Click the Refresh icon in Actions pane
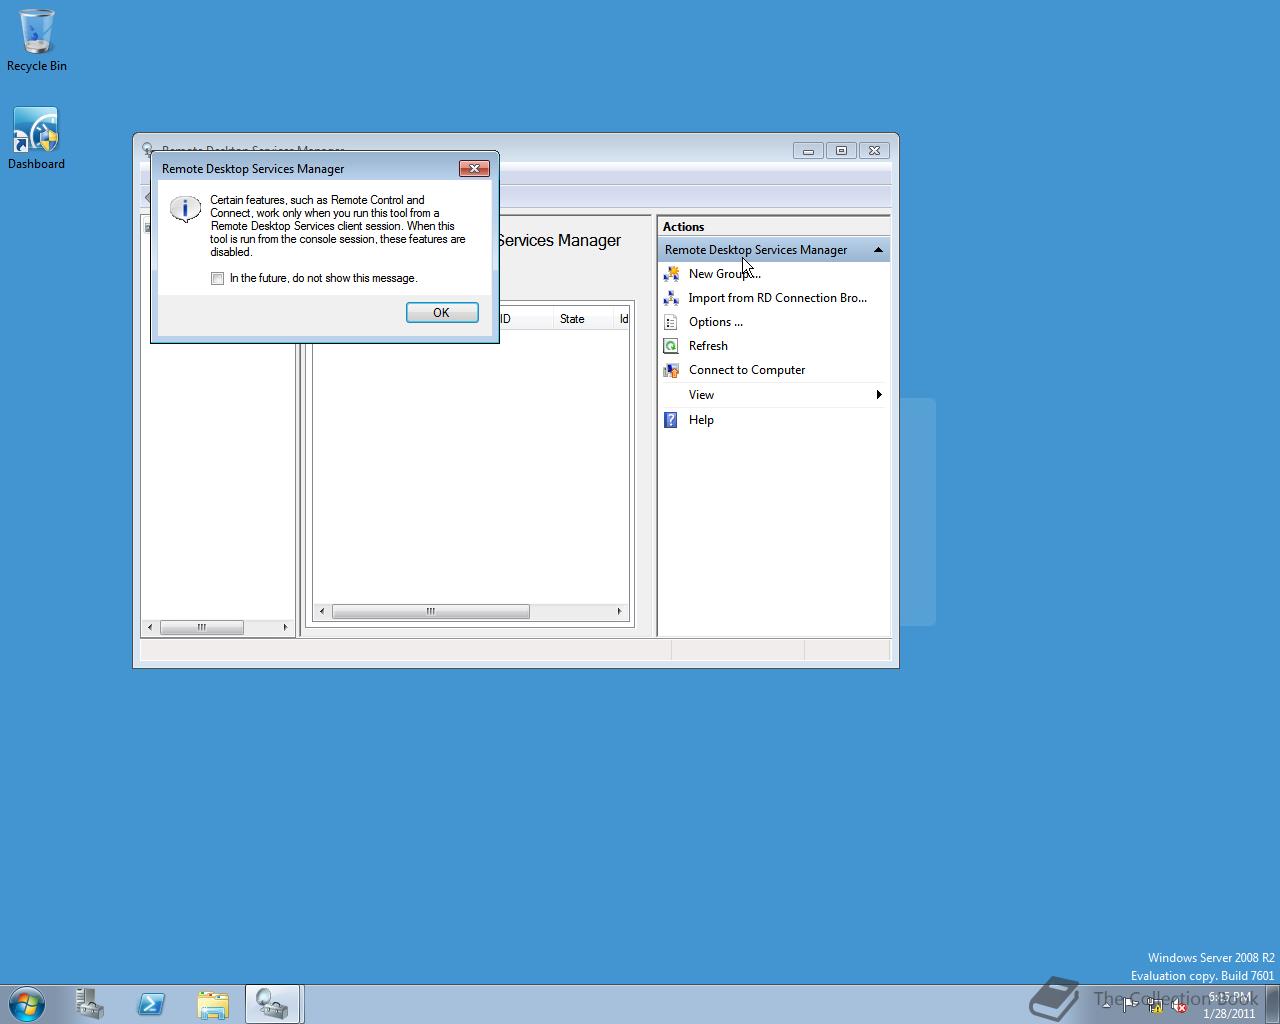The width and height of the screenshot is (1280, 1024). 671,346
